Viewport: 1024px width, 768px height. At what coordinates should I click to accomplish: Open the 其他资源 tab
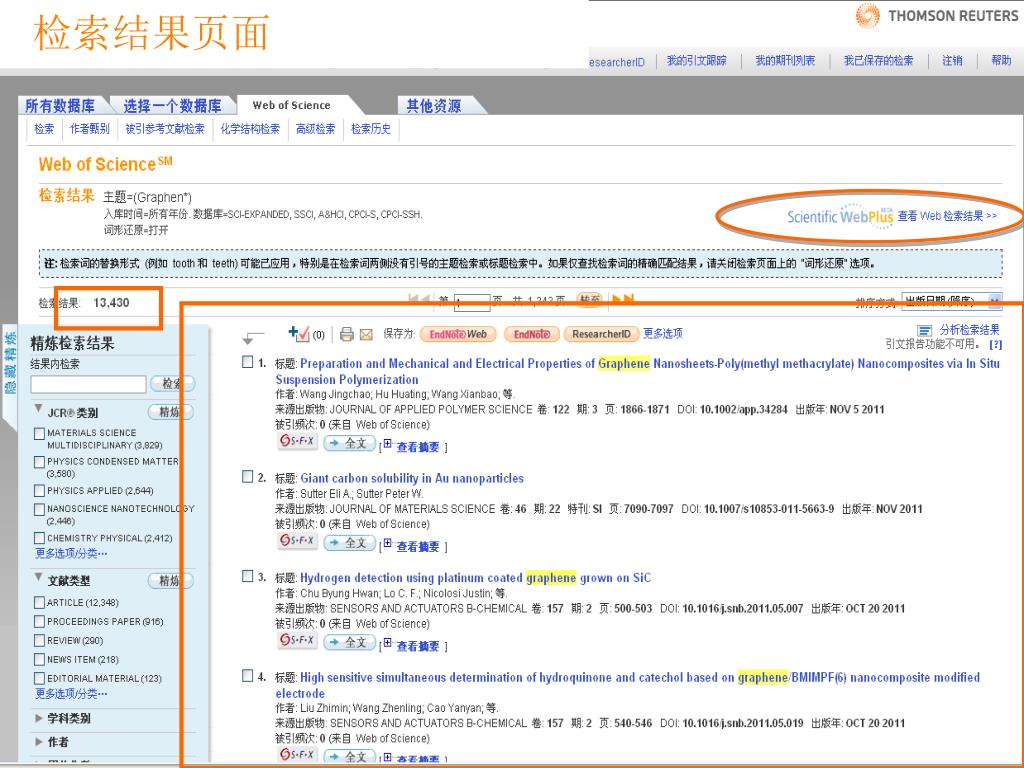(x=434, y=106)
